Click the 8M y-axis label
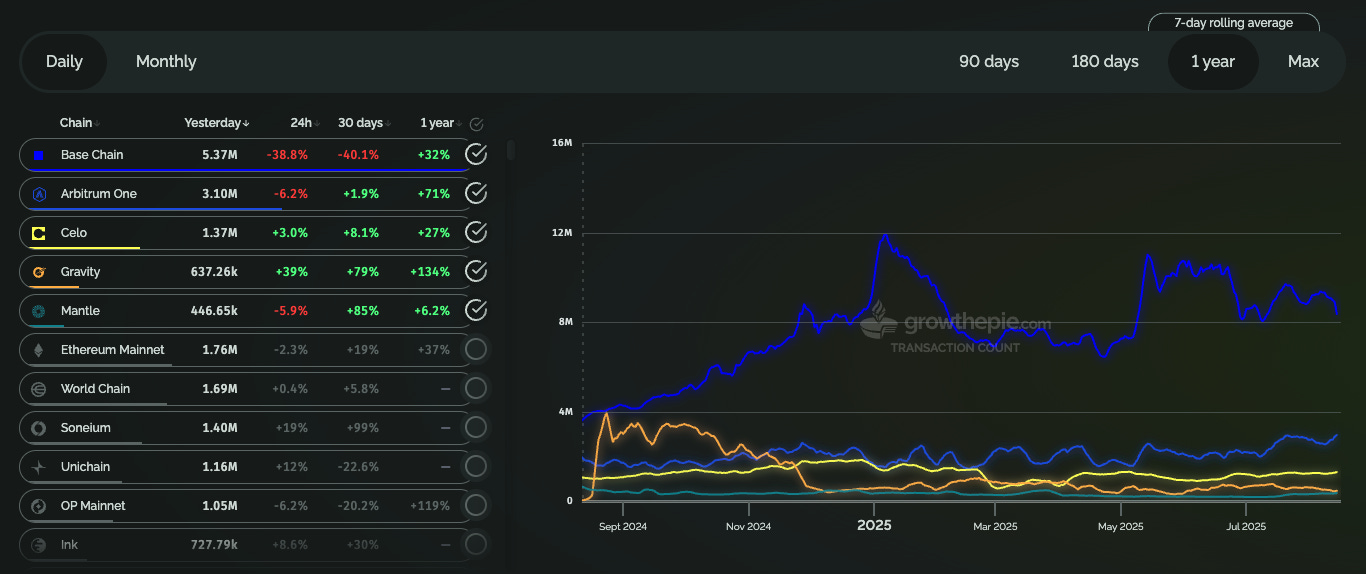Viewport: 1366px width, 574px height. [x=565, y=322]
